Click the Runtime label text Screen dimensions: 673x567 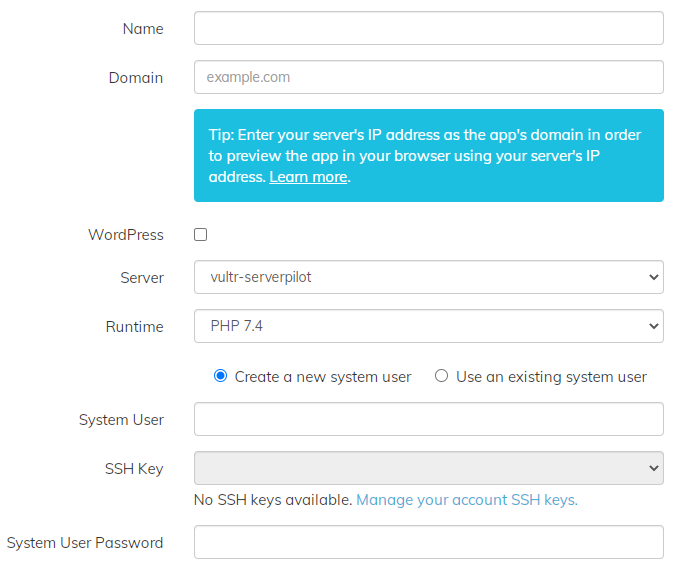coord(135,326)
